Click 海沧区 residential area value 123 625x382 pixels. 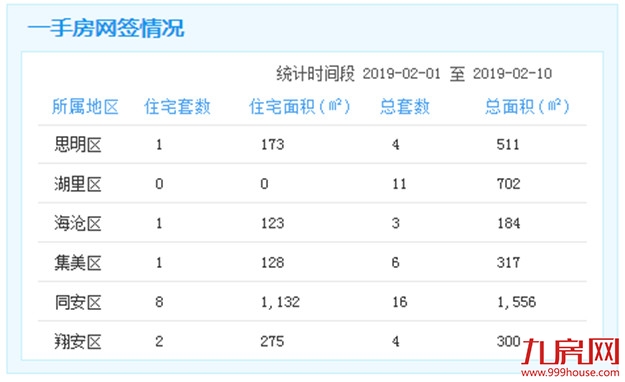tap(273, 223)
